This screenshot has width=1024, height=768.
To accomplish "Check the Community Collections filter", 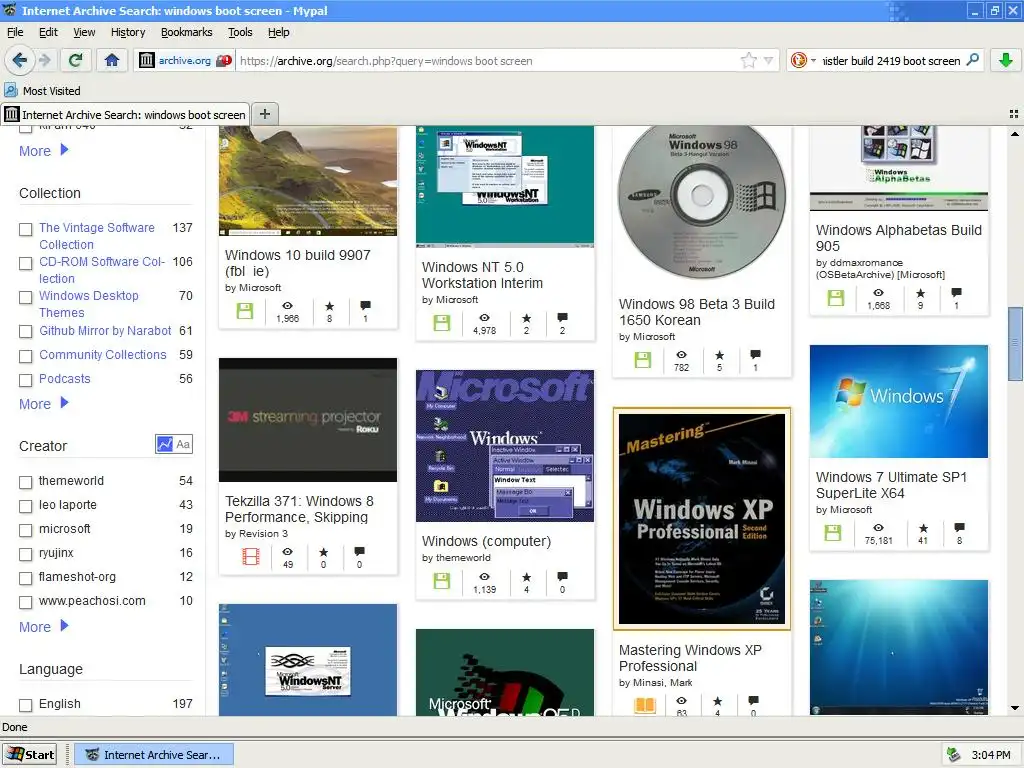I will [25, 356].
